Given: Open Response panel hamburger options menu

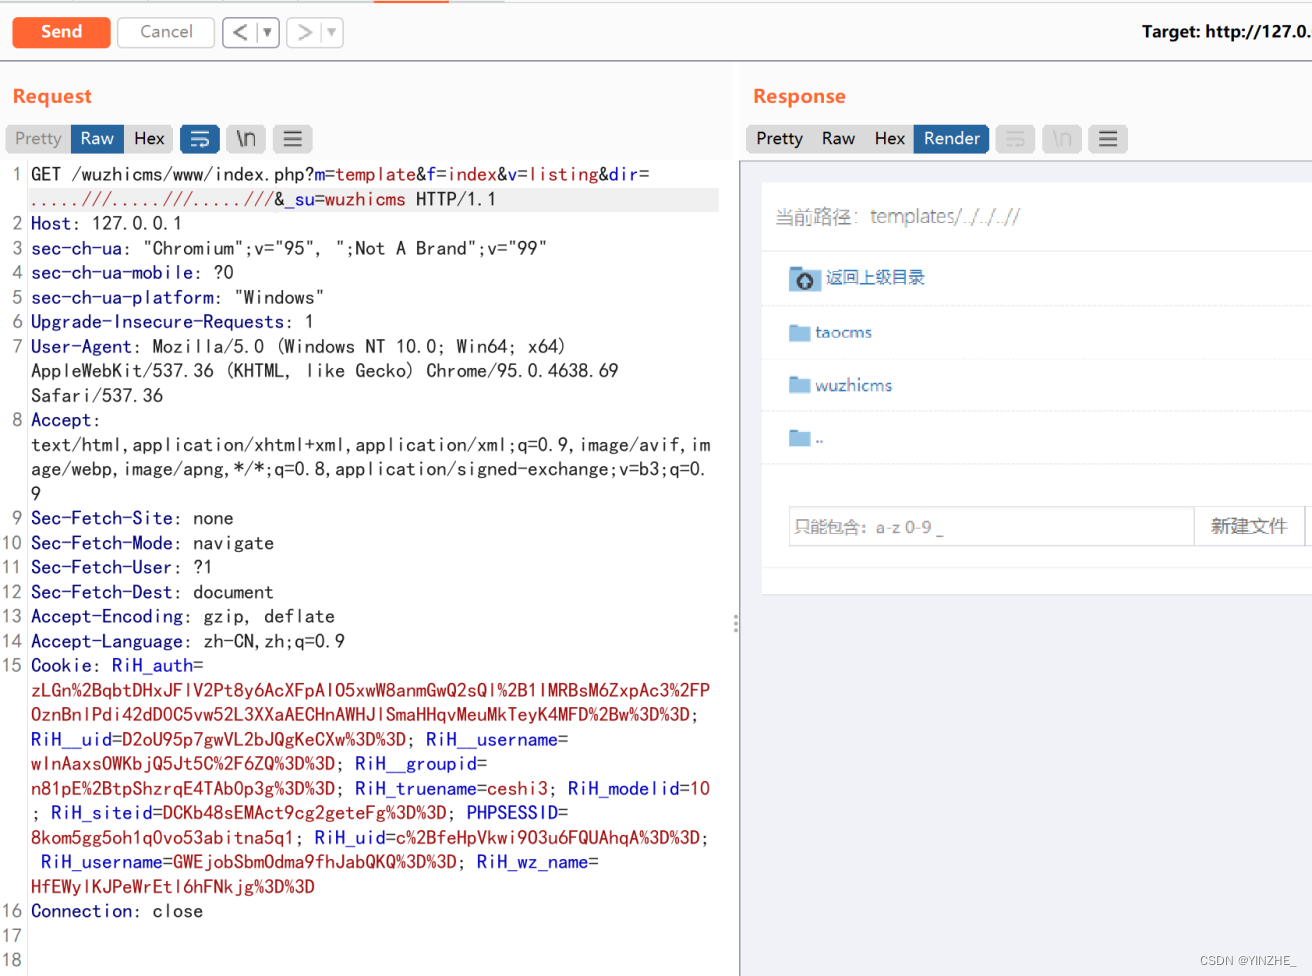Looking at the screenshot, I should (1108, 139).
